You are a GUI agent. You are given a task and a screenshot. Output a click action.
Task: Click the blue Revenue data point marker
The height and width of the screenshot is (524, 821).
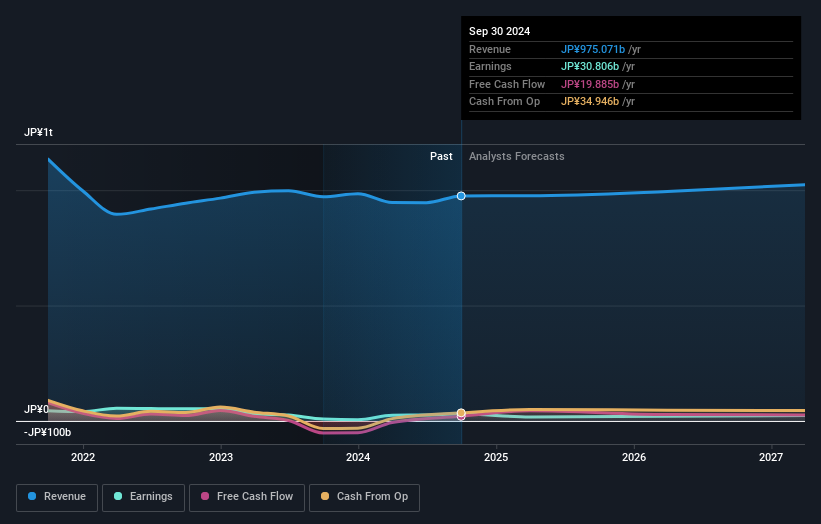[x=461, y=196]
